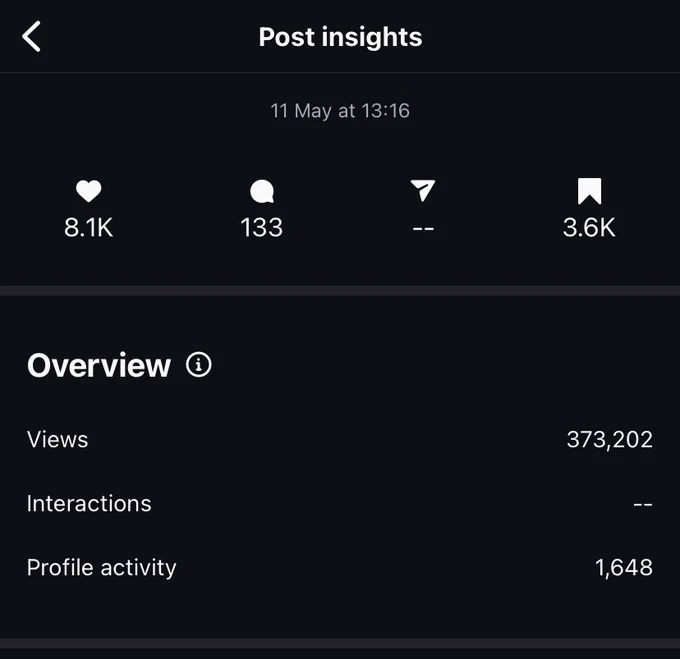This screenshot has width=680, height=659.
Task: Tap the paper plane shares icon
Action: click(422, 190)
